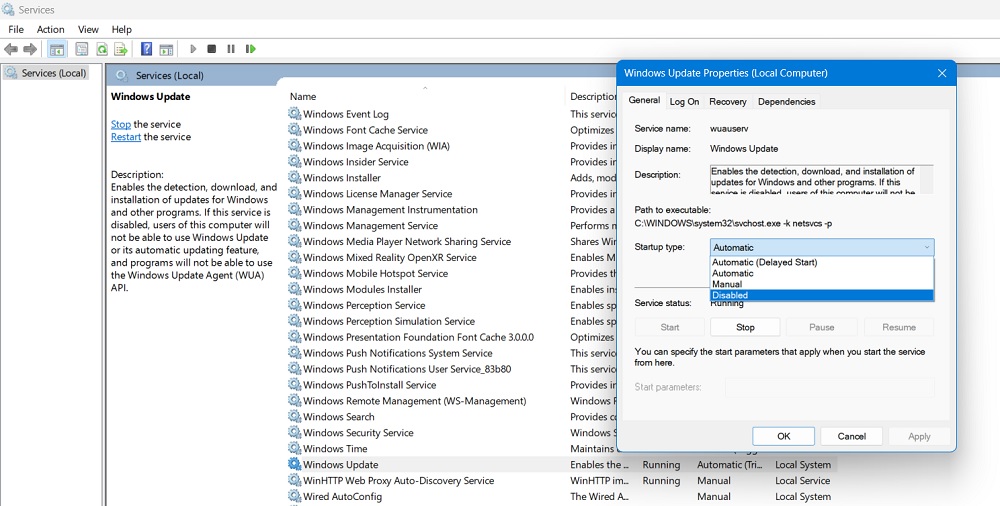Select Windows Push Notifications User Service_83b80
The image size is (1000, 506).
pos(406,369)
